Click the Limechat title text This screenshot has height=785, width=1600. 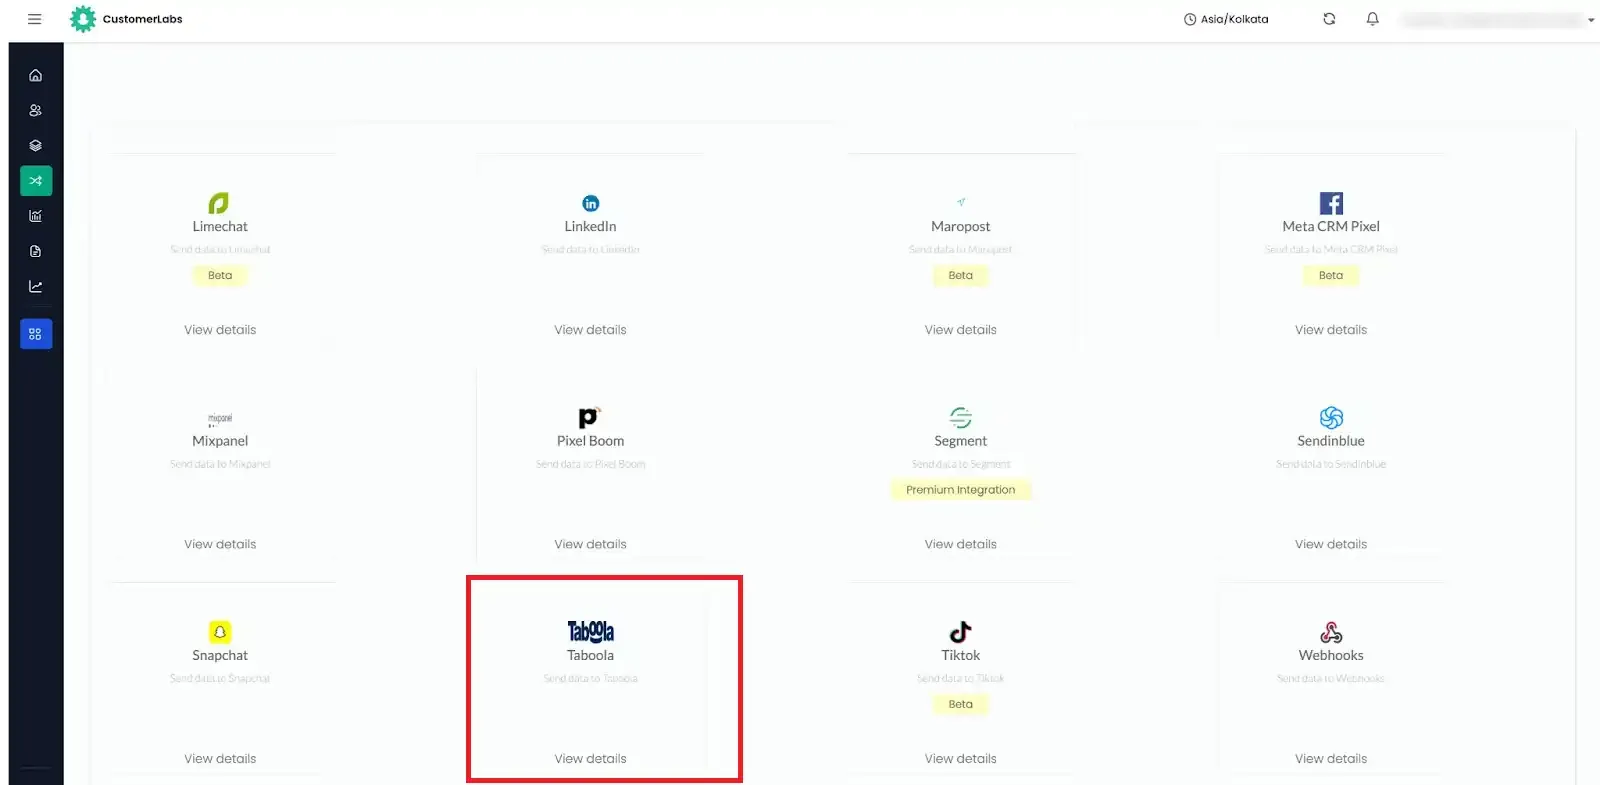[x=220, y=227]
